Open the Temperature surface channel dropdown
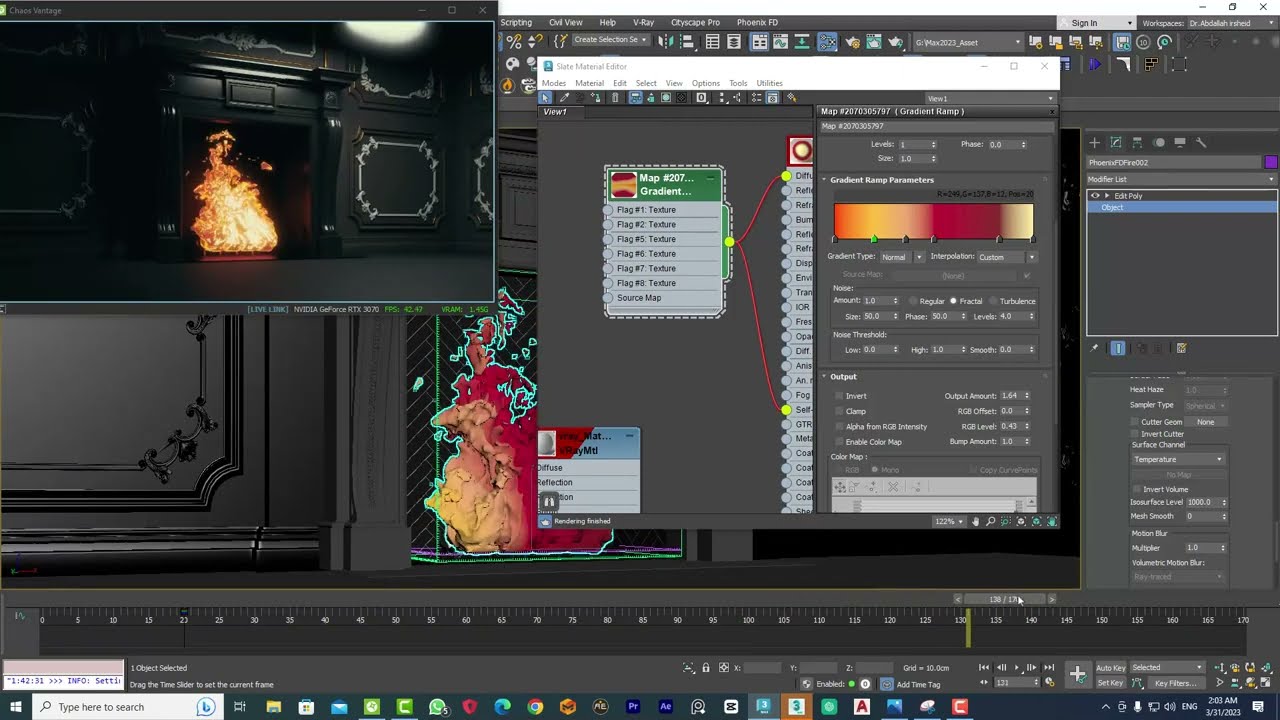The height and width of the screenshot is (720, 1280). tap(1178, 459)
